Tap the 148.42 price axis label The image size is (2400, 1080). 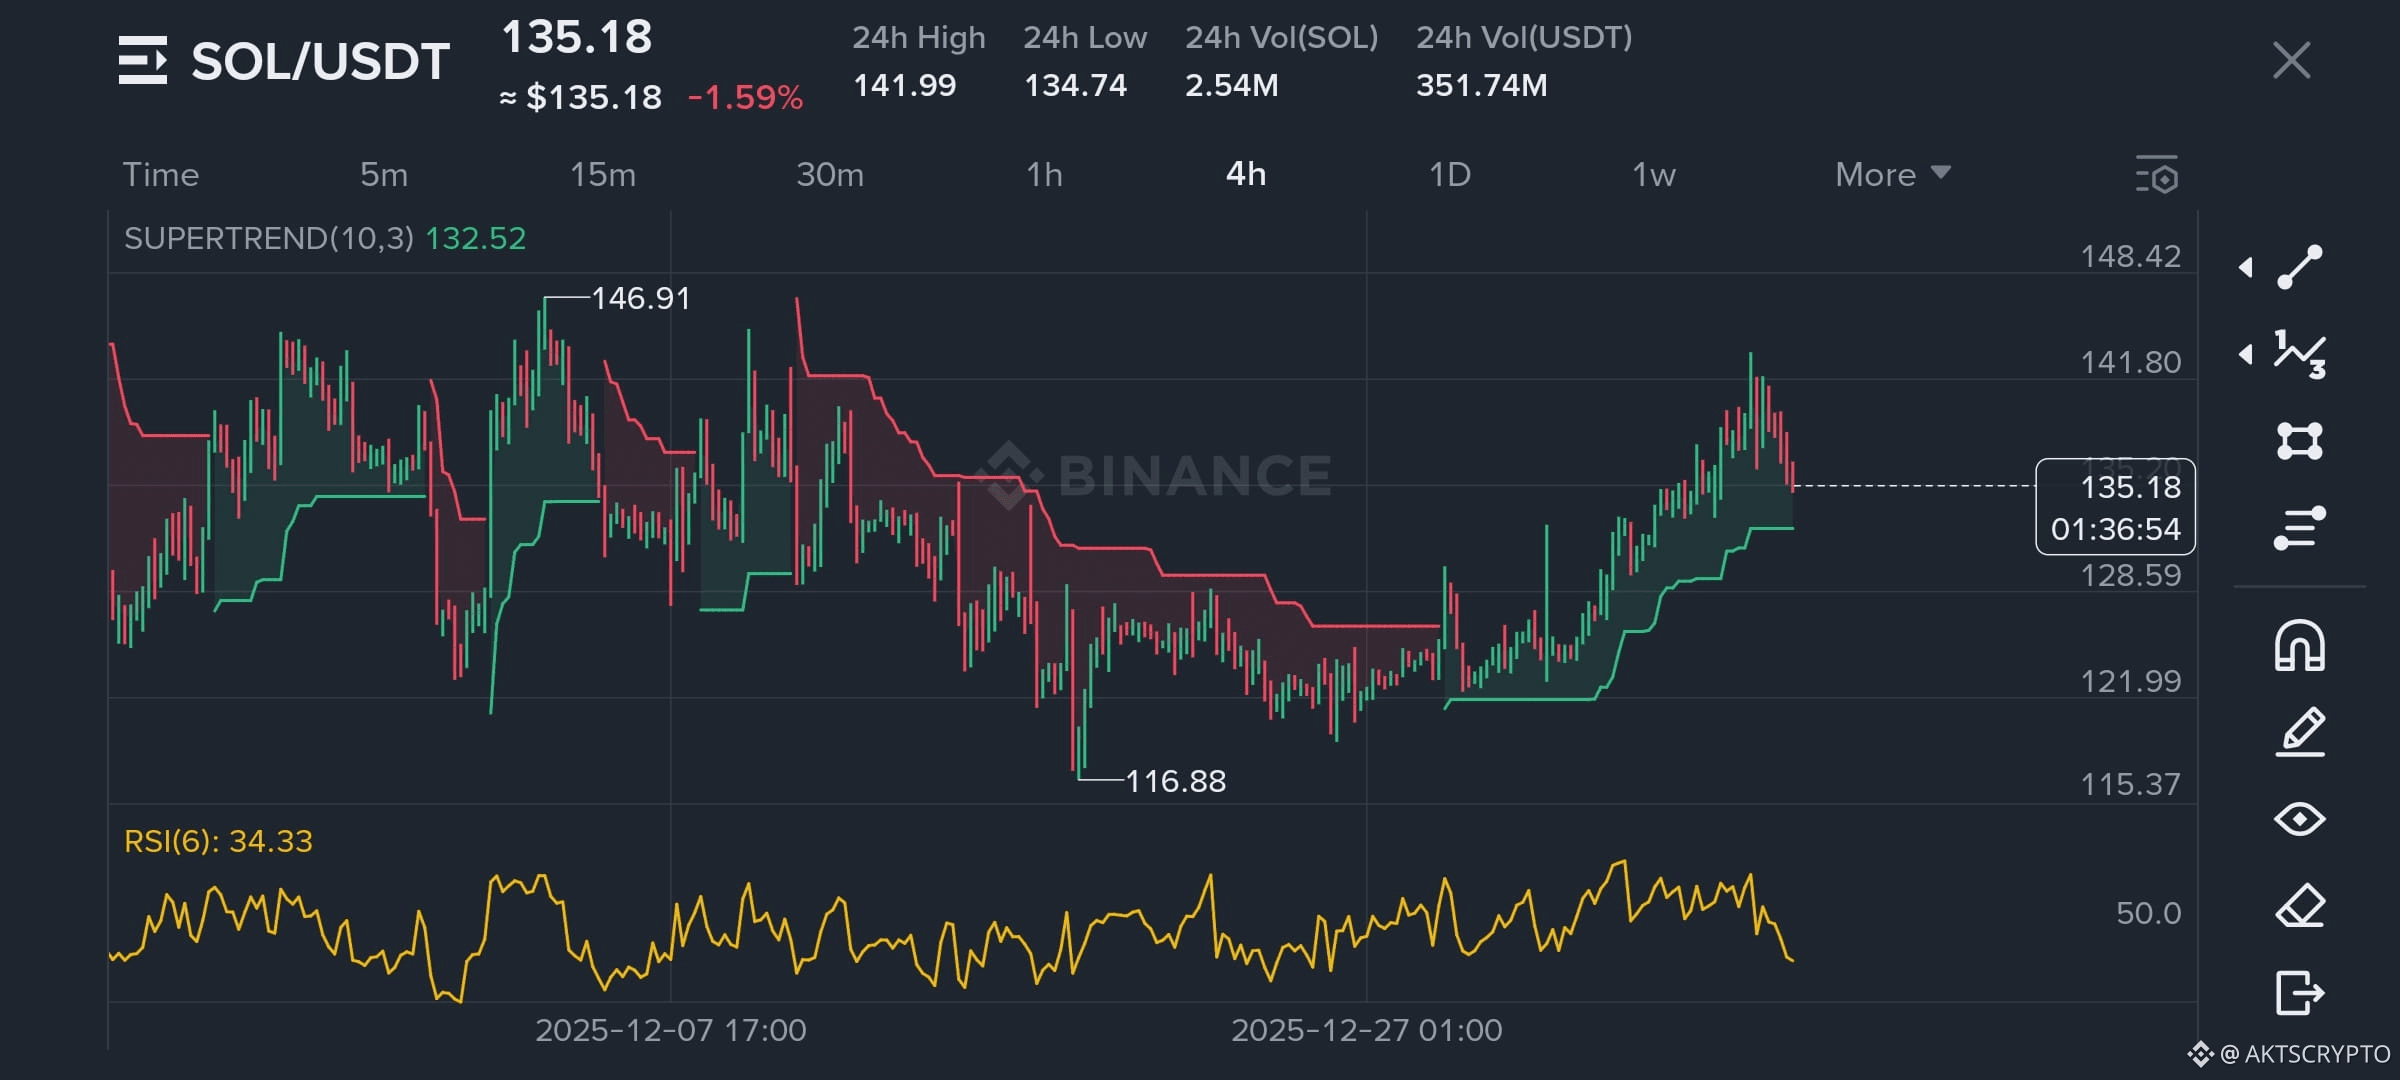pyautogui.click(x=2131, y=256)
